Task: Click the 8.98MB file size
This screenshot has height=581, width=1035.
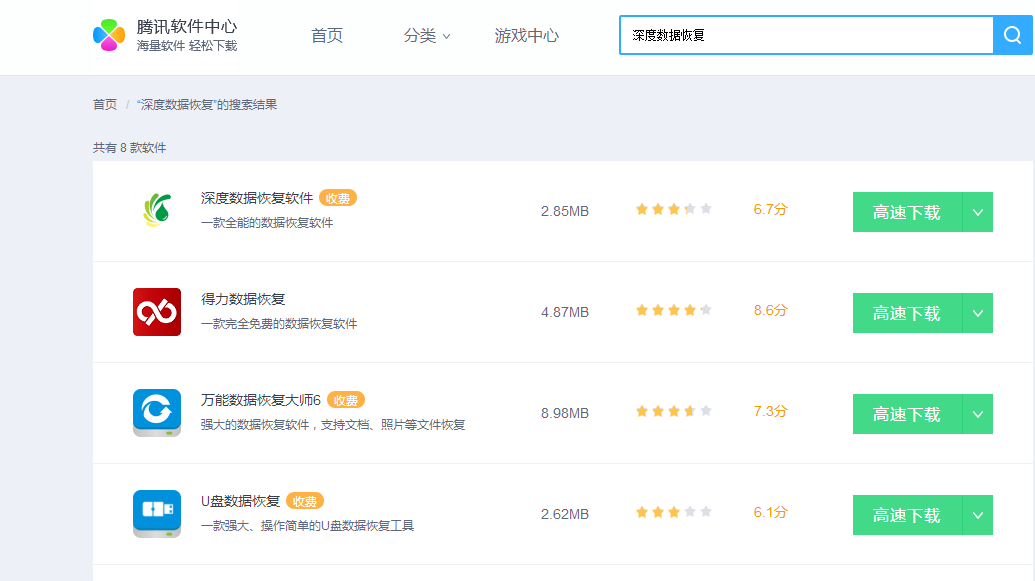Action: (x=565, y=413)
